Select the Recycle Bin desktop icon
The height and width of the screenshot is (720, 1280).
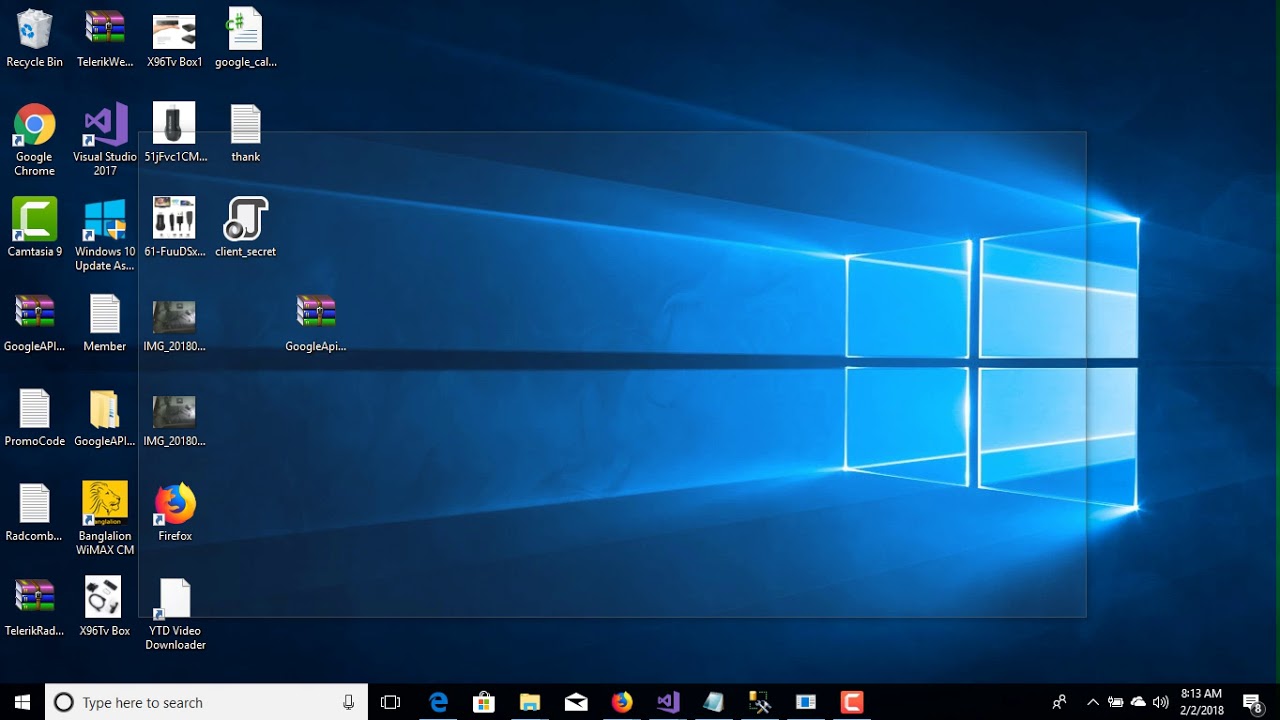[x=34, y=39]
